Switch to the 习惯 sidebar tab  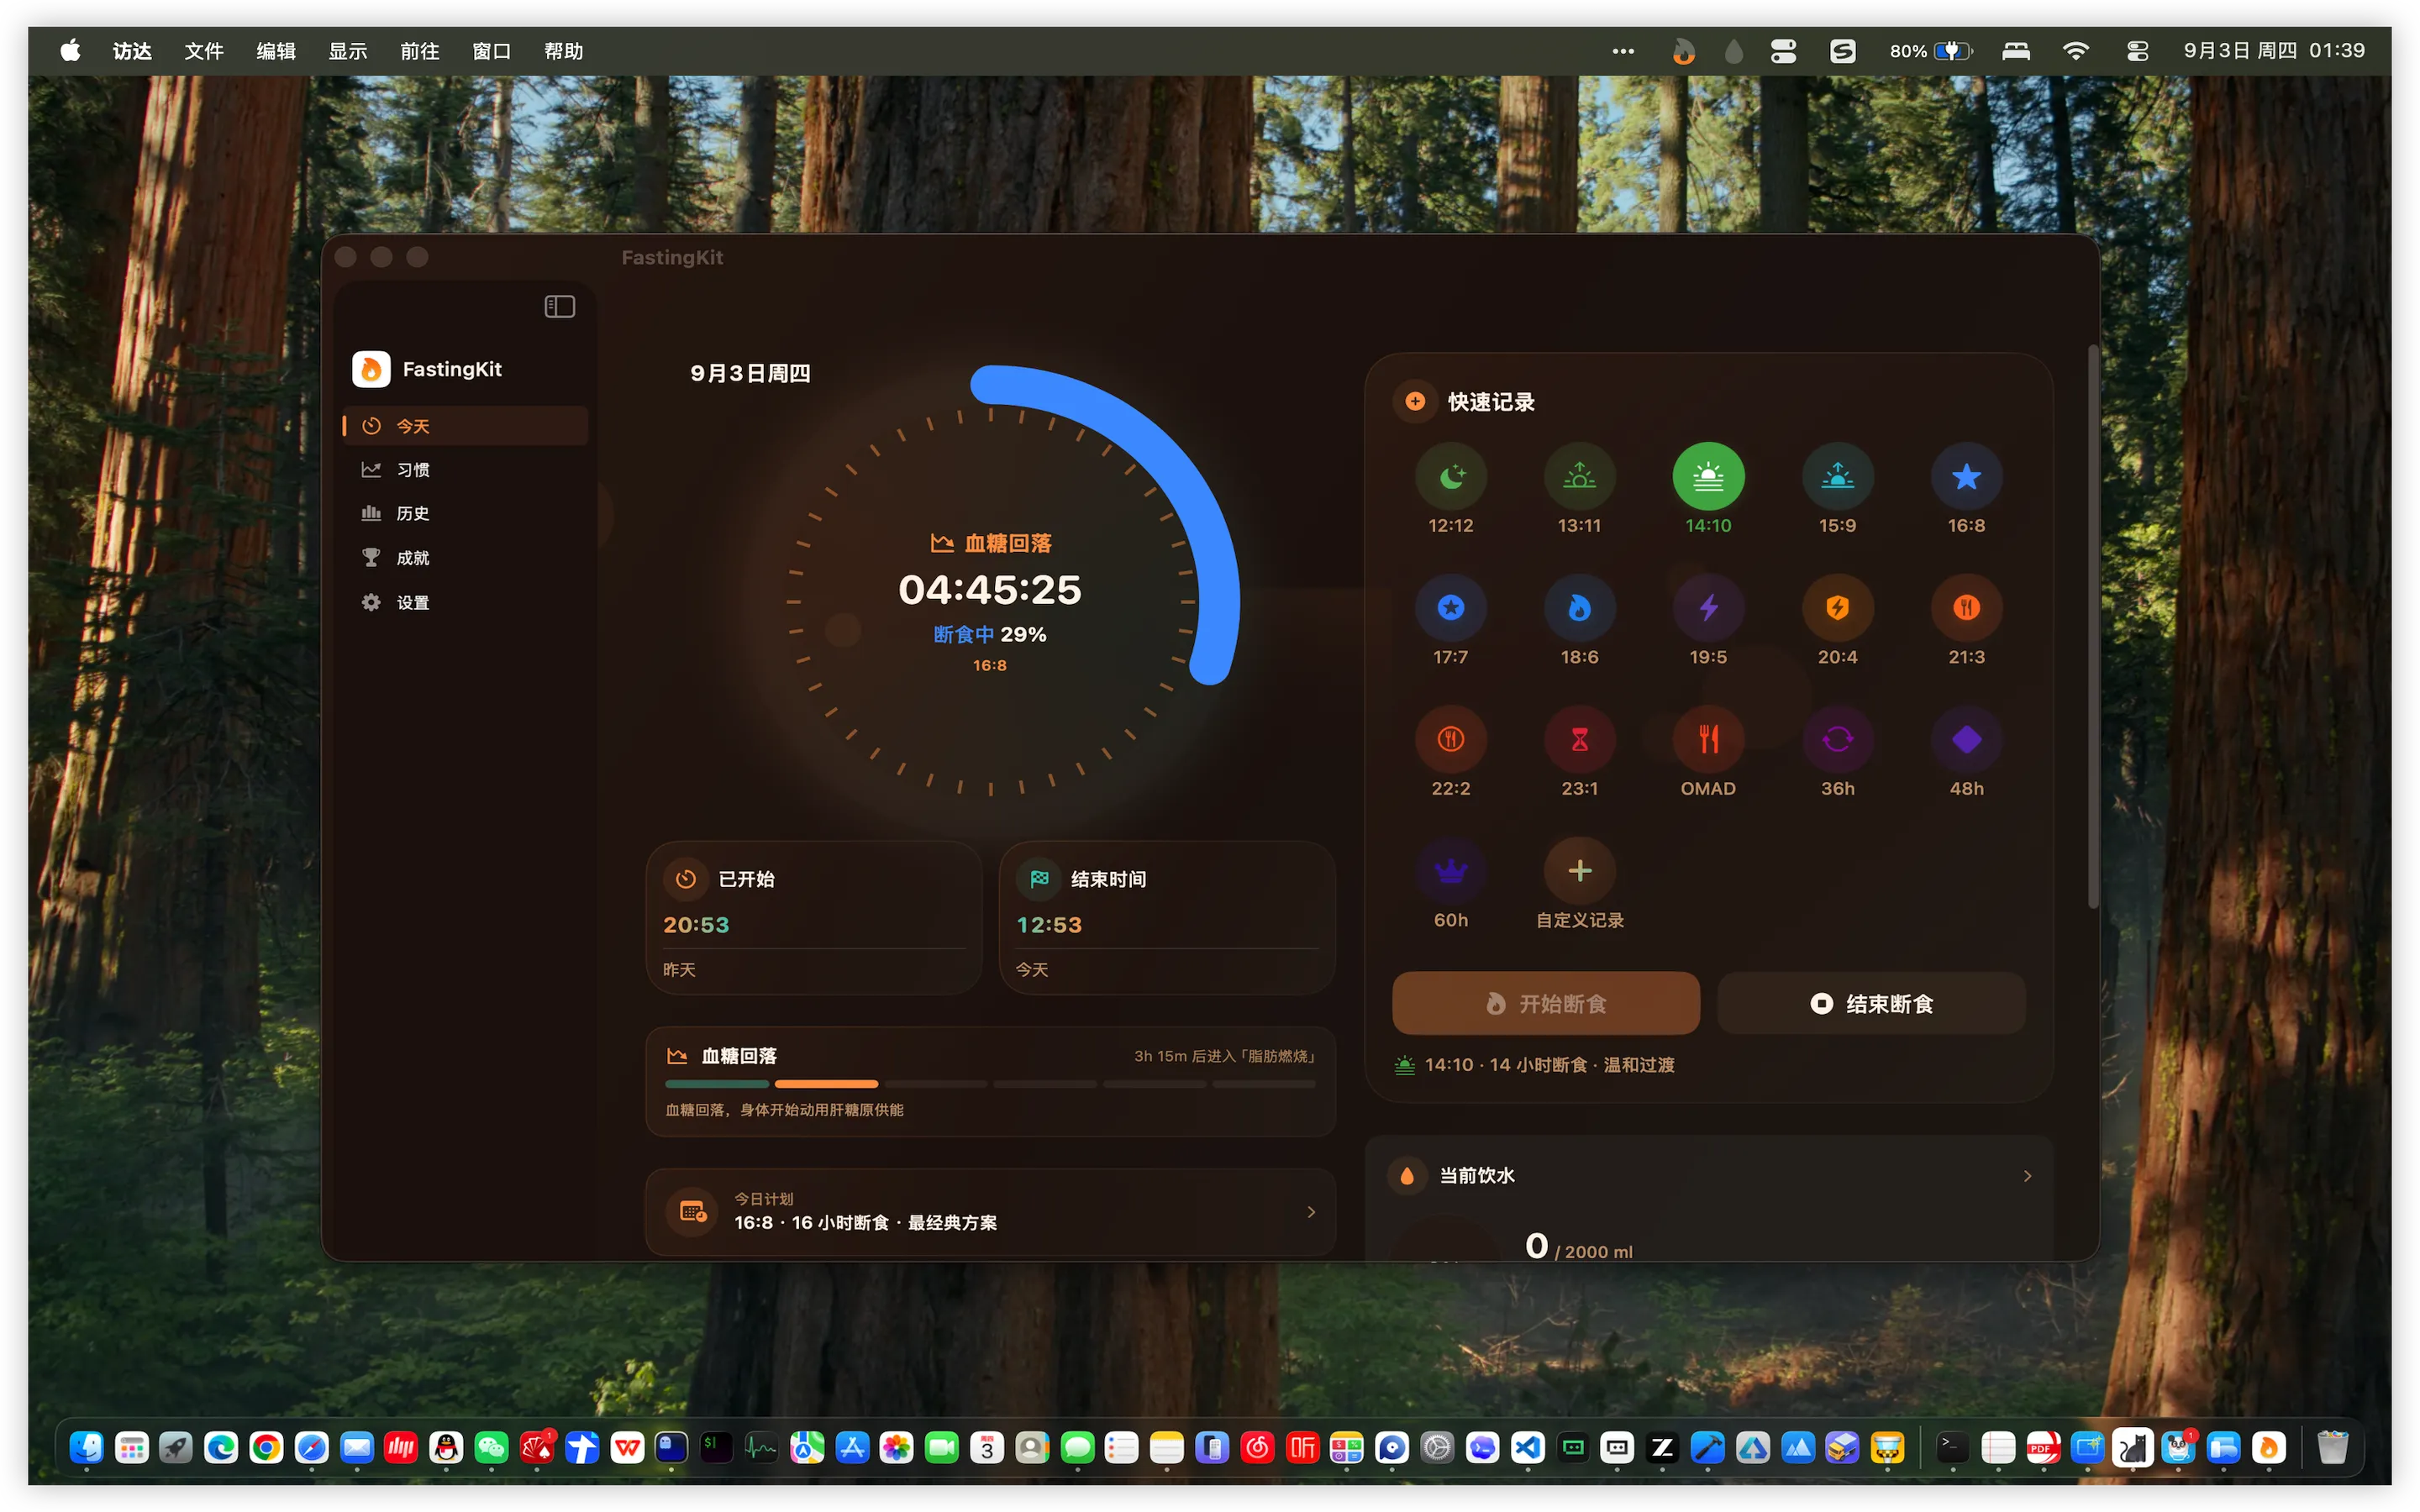[464, 470]
